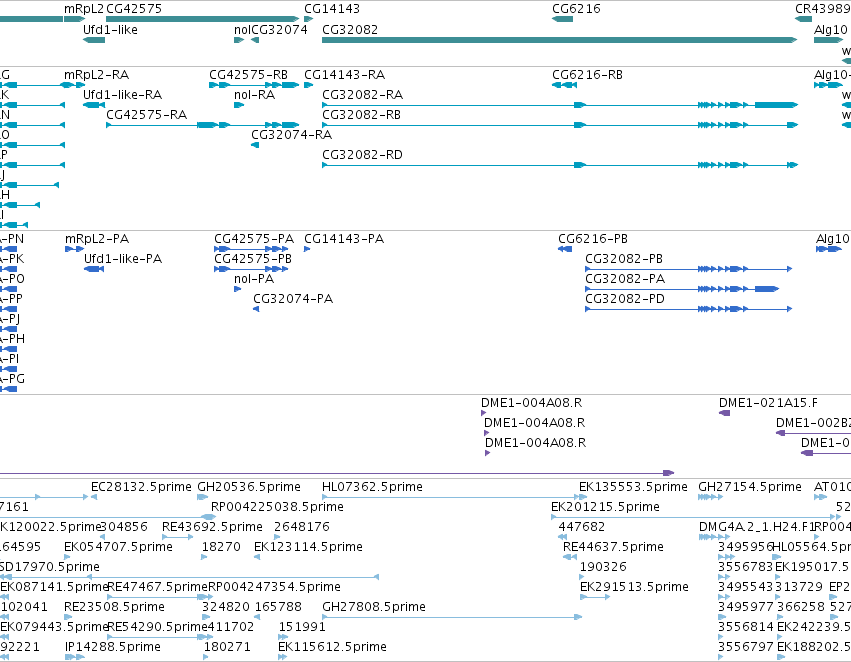Click the CG14143-PA protein label

point(344,239)
